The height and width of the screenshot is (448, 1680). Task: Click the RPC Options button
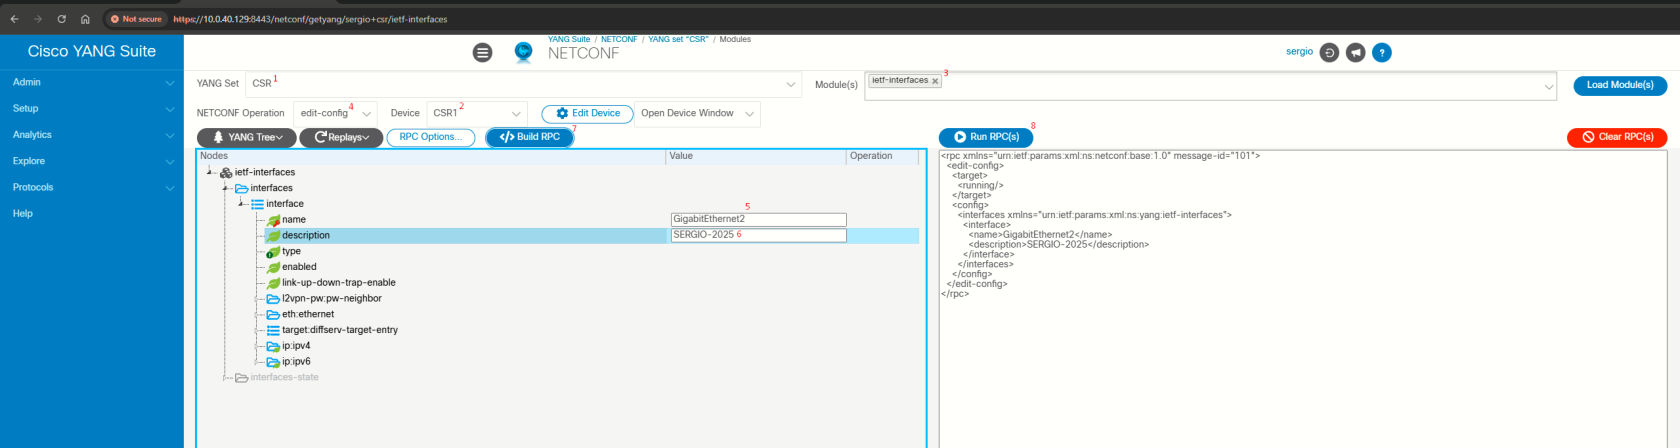click(430, 137)
